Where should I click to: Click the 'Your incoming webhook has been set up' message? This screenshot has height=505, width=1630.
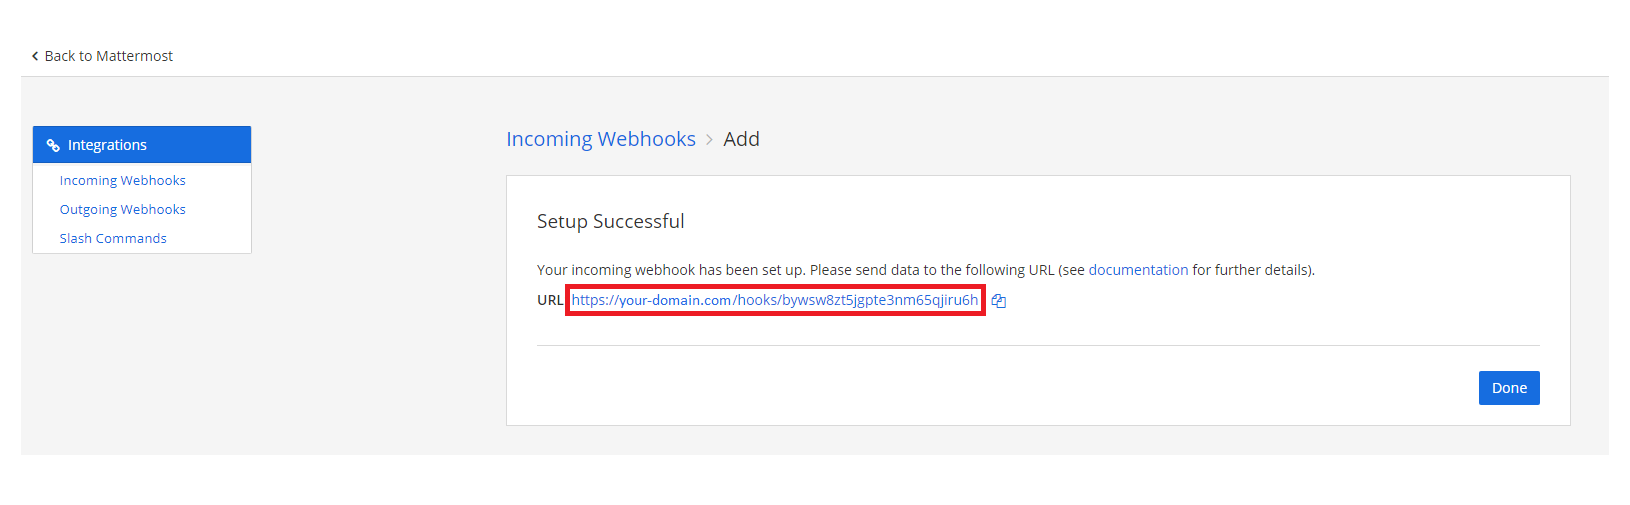point(671,270)
